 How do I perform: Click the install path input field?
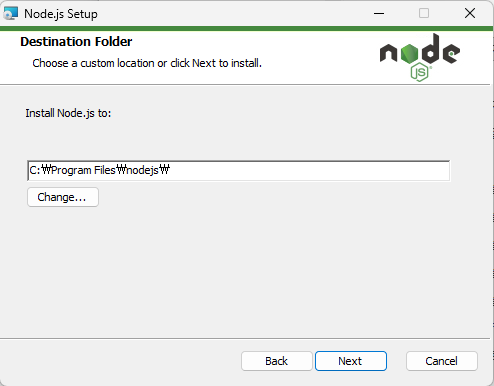click(238, 171)
